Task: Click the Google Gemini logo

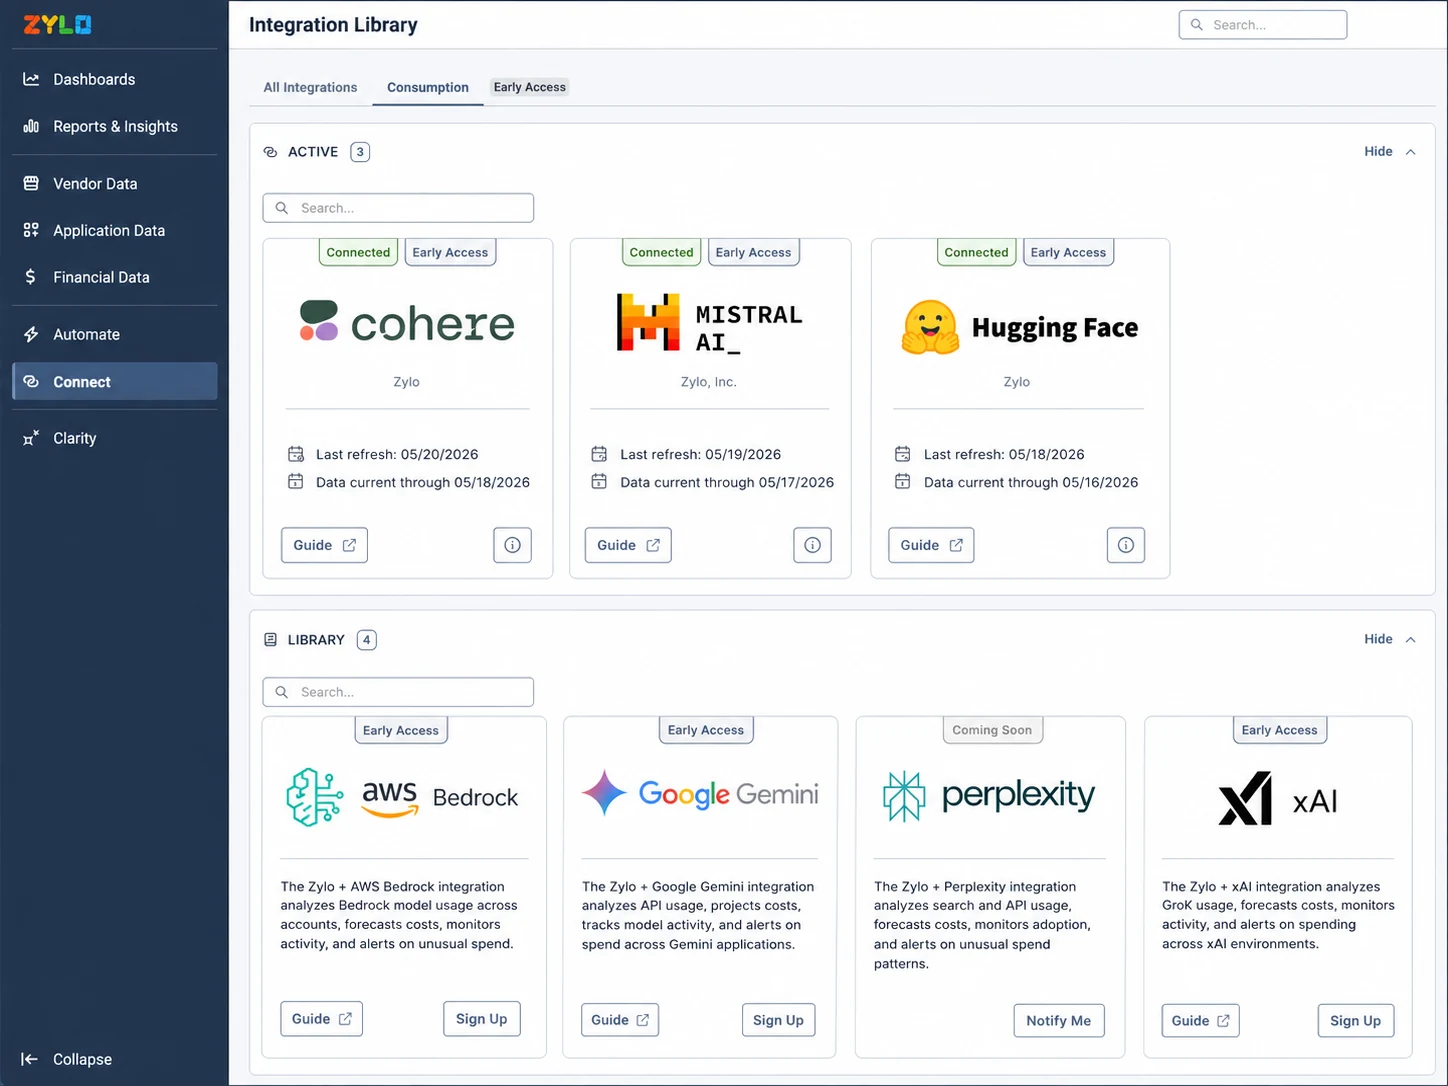Action: pyautogui.click(x=700, y=794)
